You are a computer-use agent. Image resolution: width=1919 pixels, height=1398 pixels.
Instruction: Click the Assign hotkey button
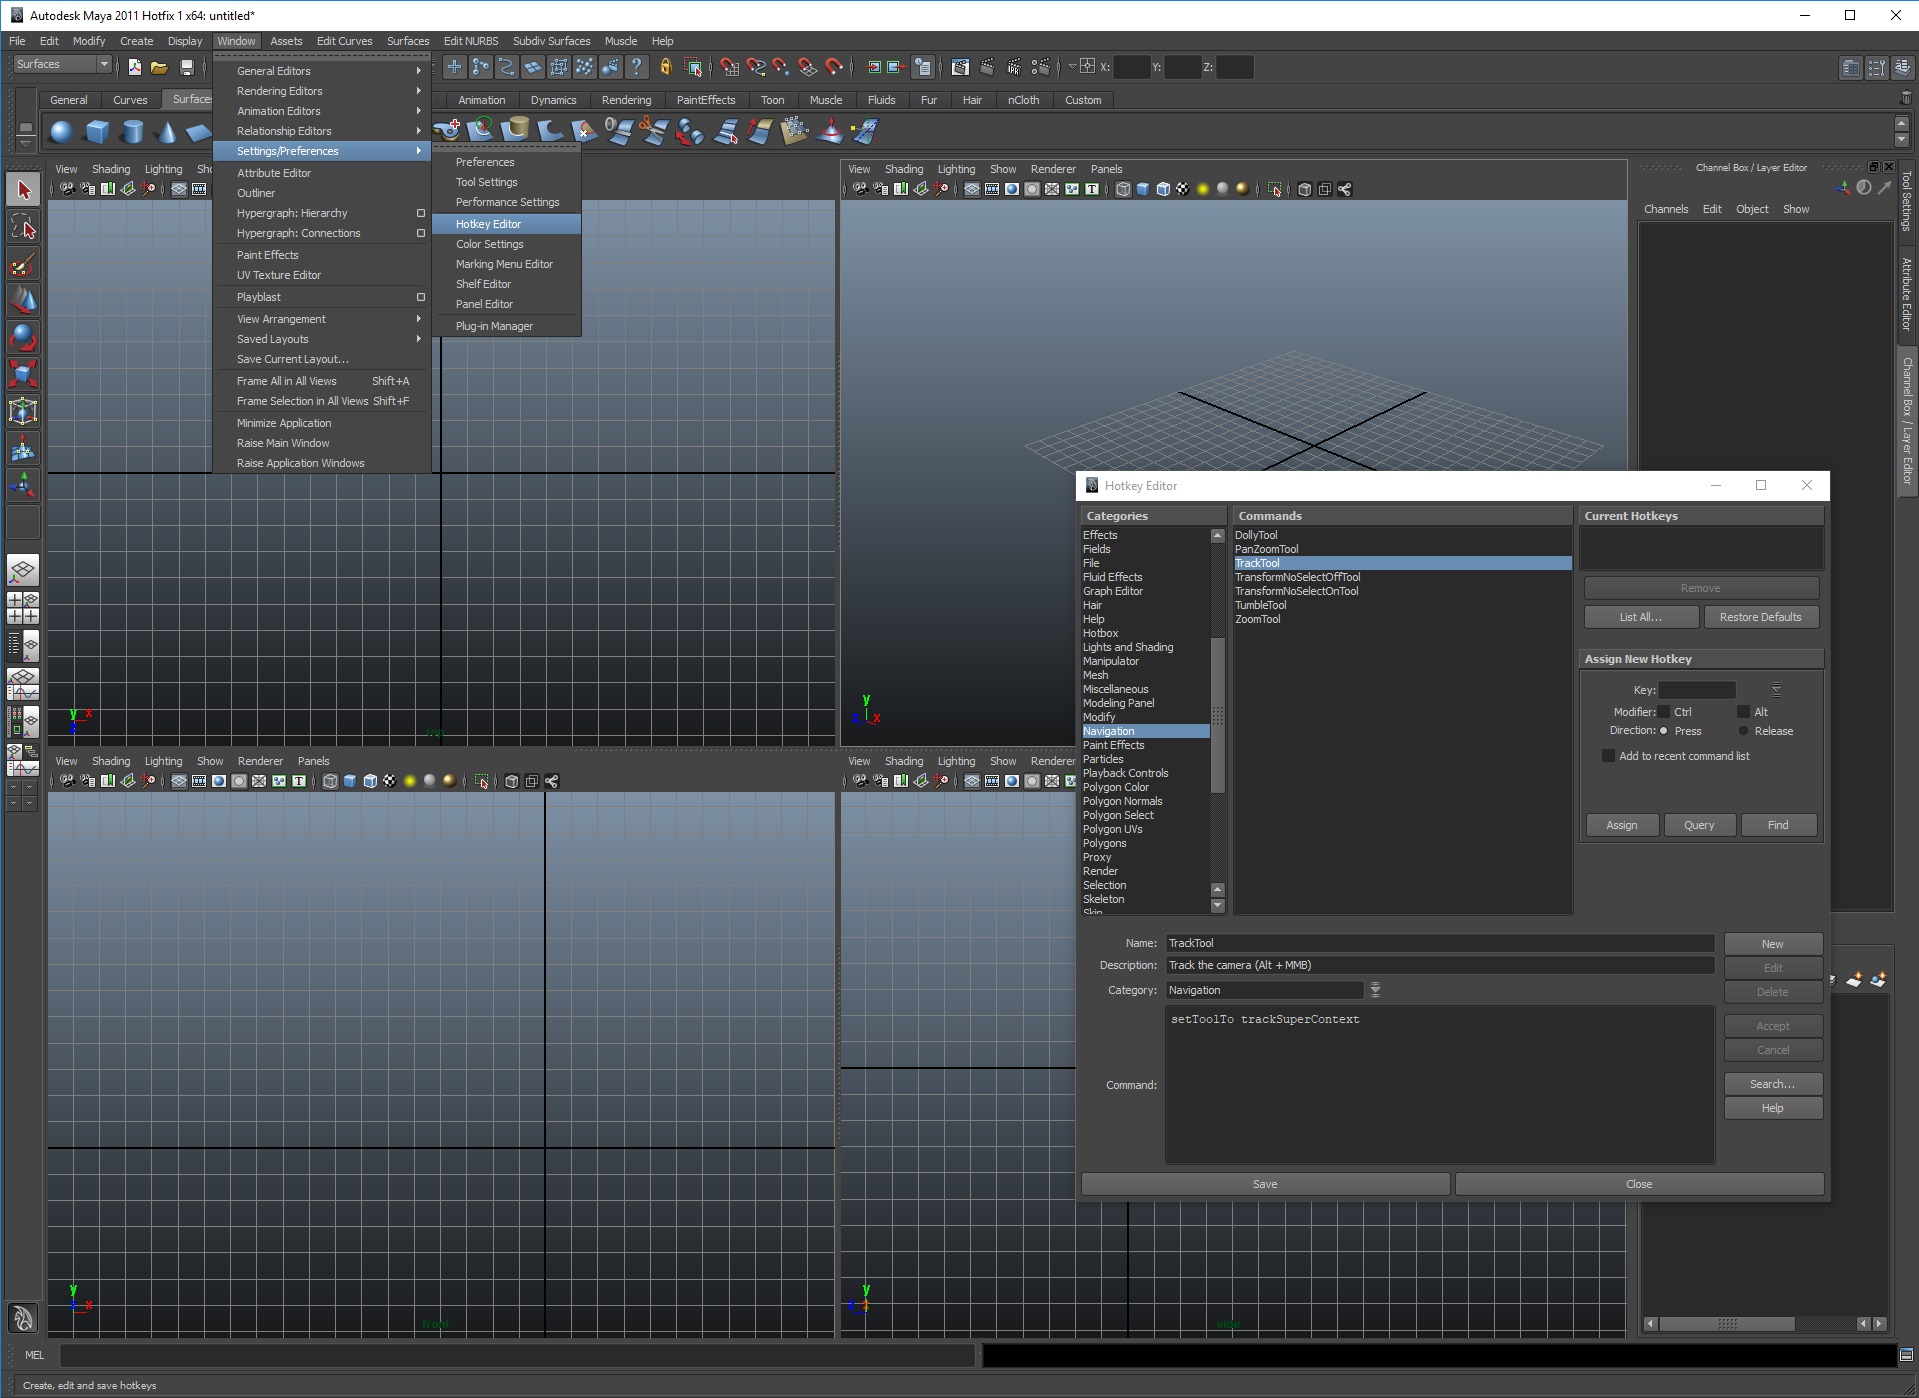[1622, 825]
